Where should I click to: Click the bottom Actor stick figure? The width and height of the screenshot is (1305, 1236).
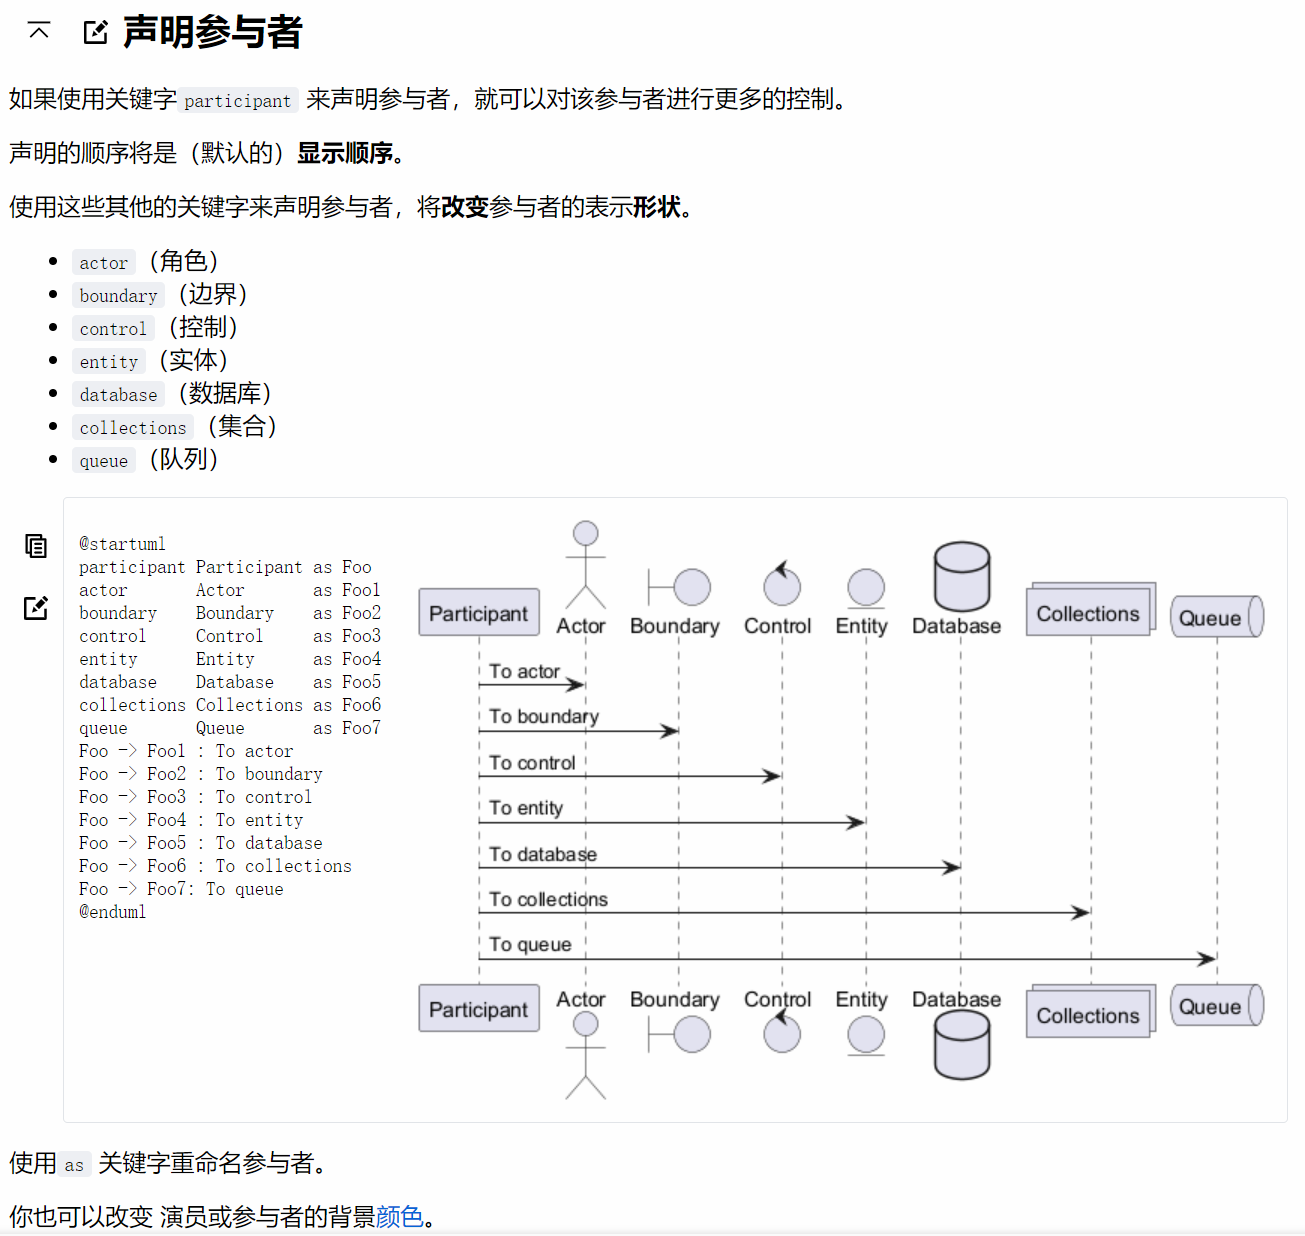coord(586,1055)
